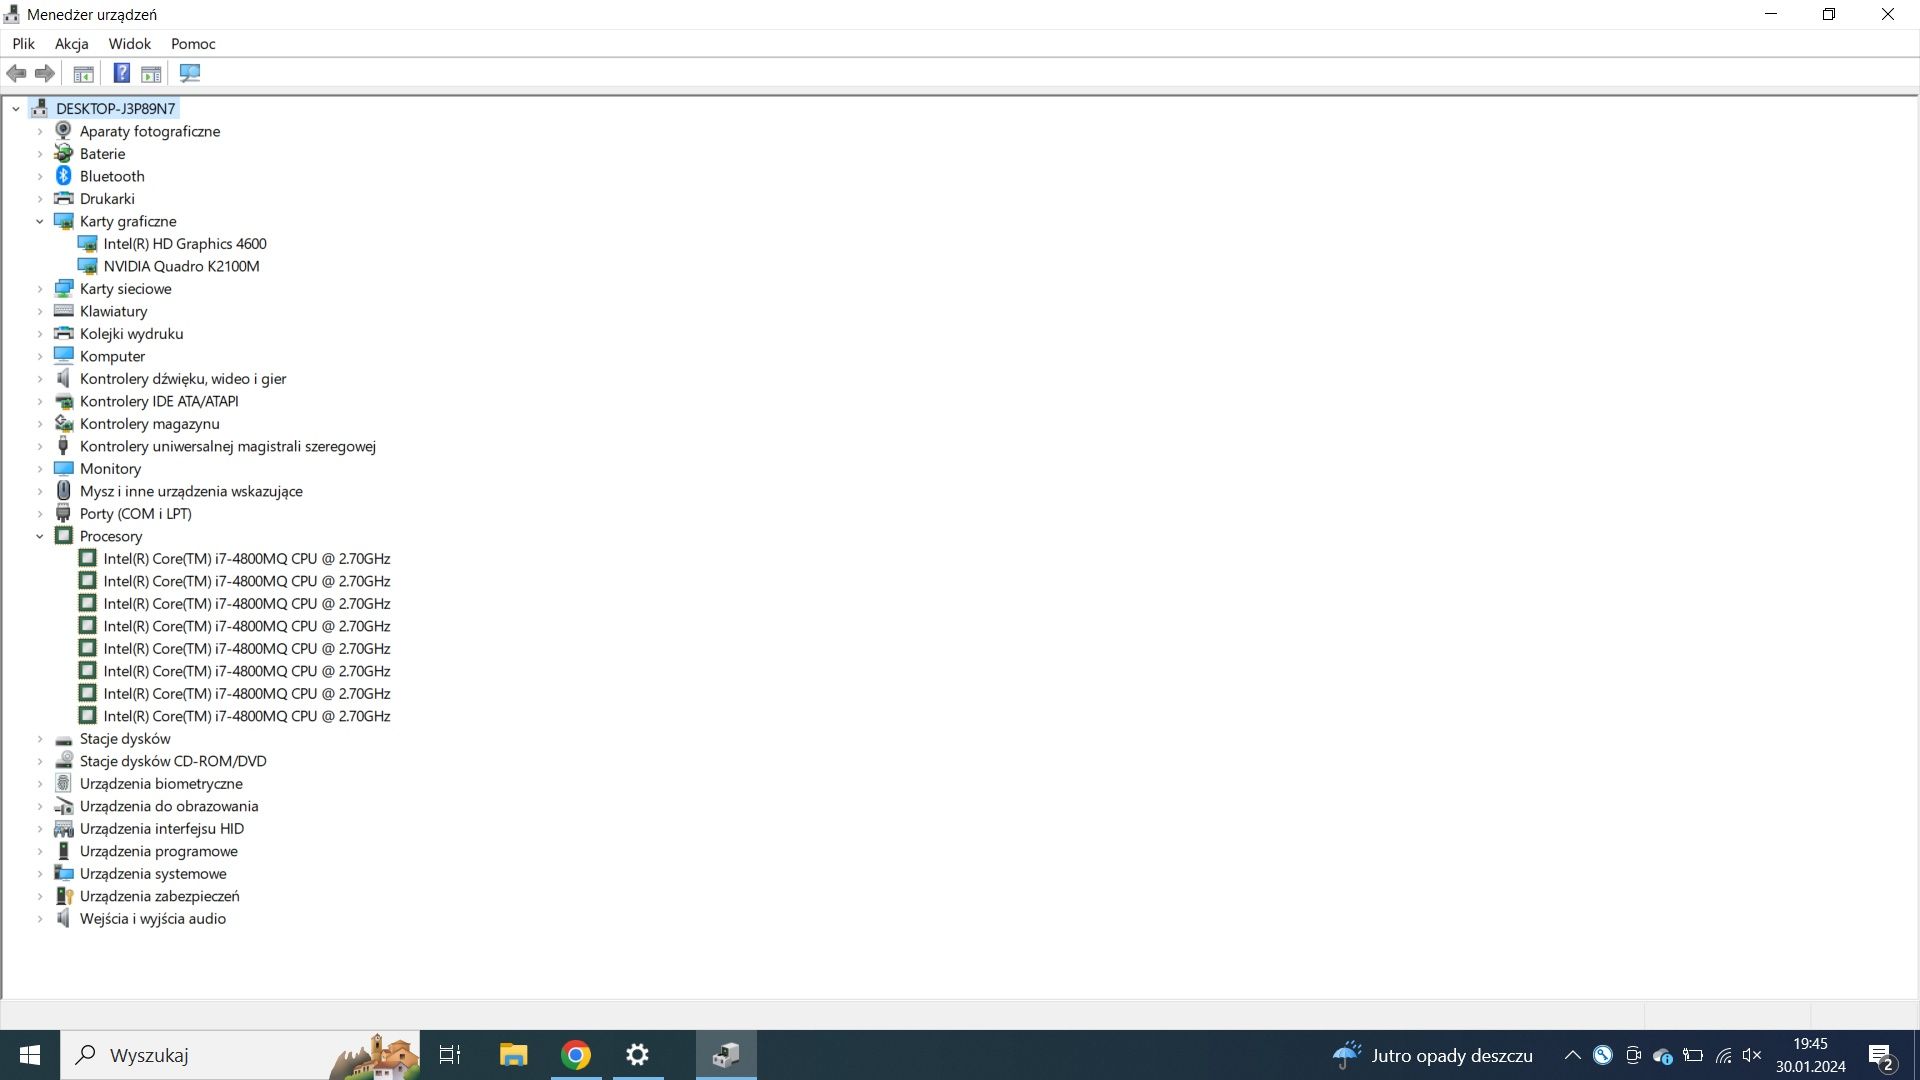Expand the Stacje dysków category
1920x1080 pixels.
point(40,737)
